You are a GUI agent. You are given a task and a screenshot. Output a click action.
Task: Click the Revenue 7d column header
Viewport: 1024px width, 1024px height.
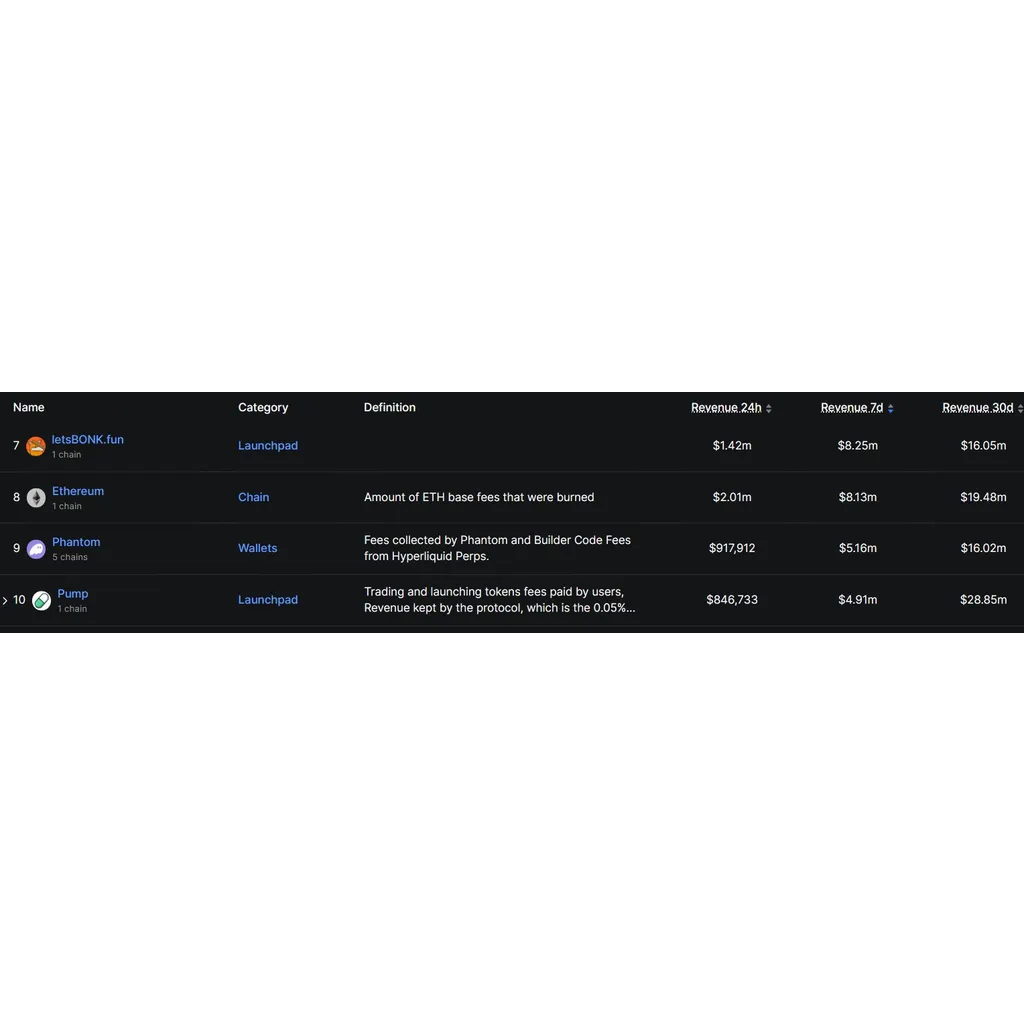(852, 408)
